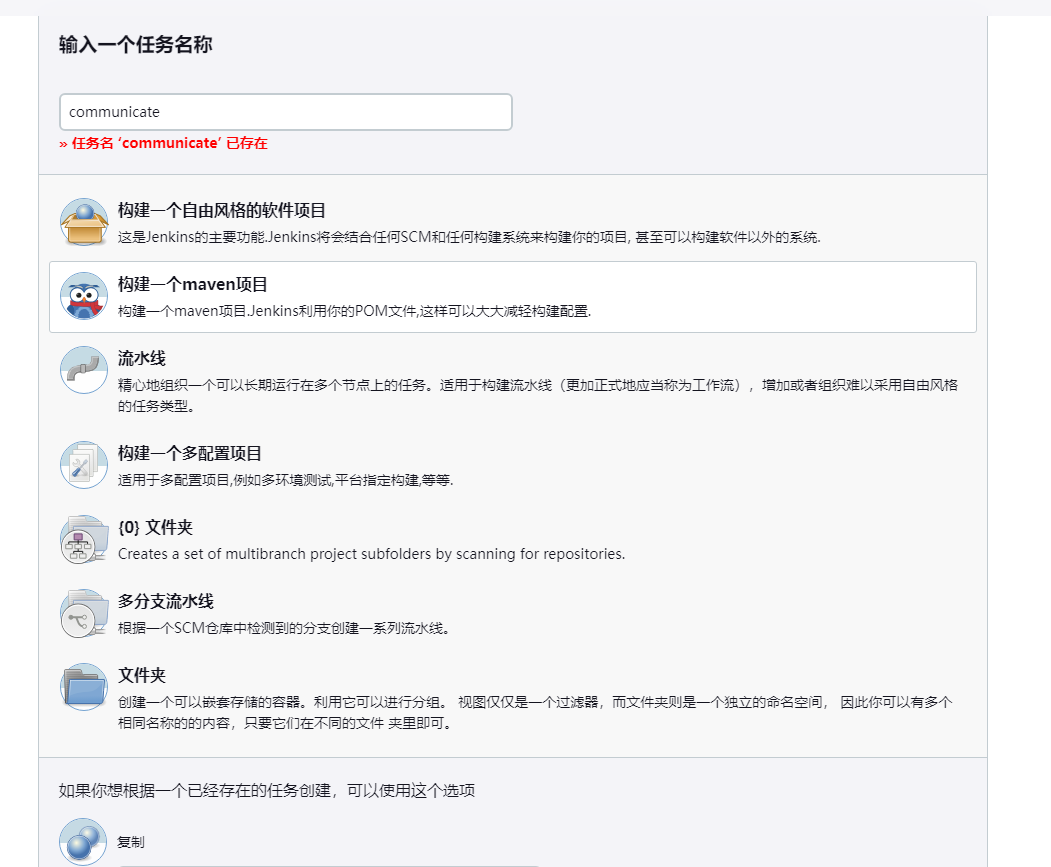
Task: Click the 复制 copy spheres icon
Action: click(x=83, y=841)
